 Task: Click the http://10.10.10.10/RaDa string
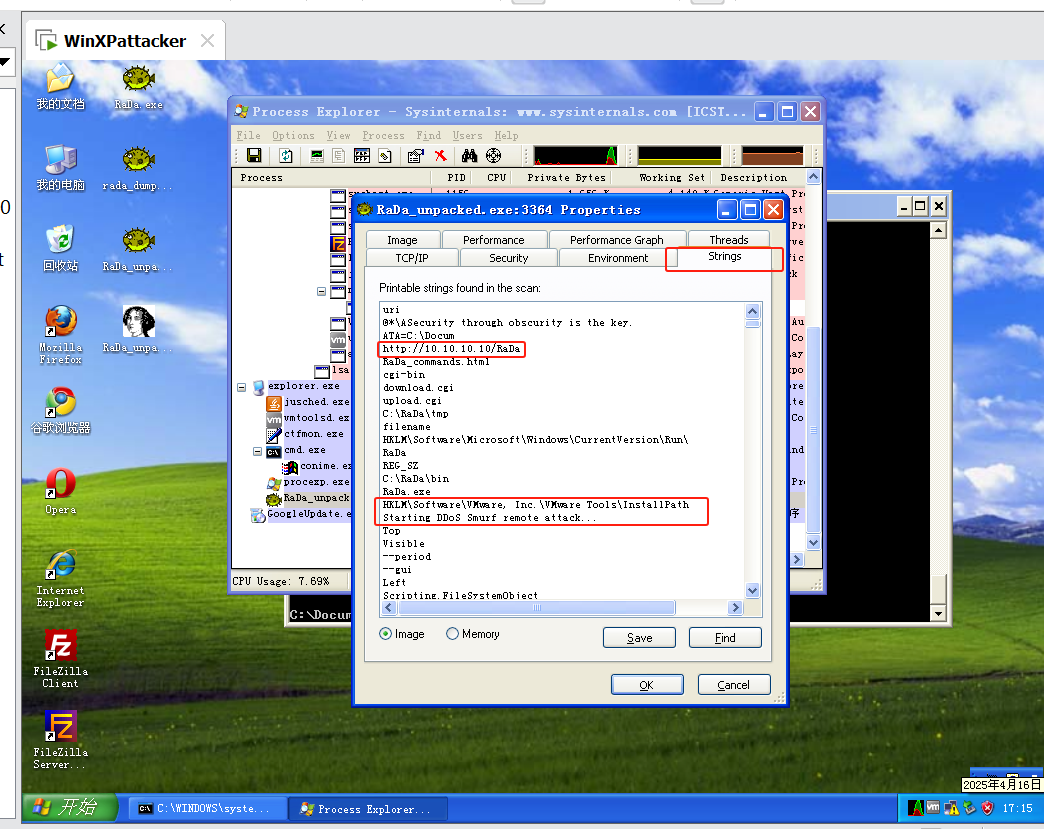point(451,349)
